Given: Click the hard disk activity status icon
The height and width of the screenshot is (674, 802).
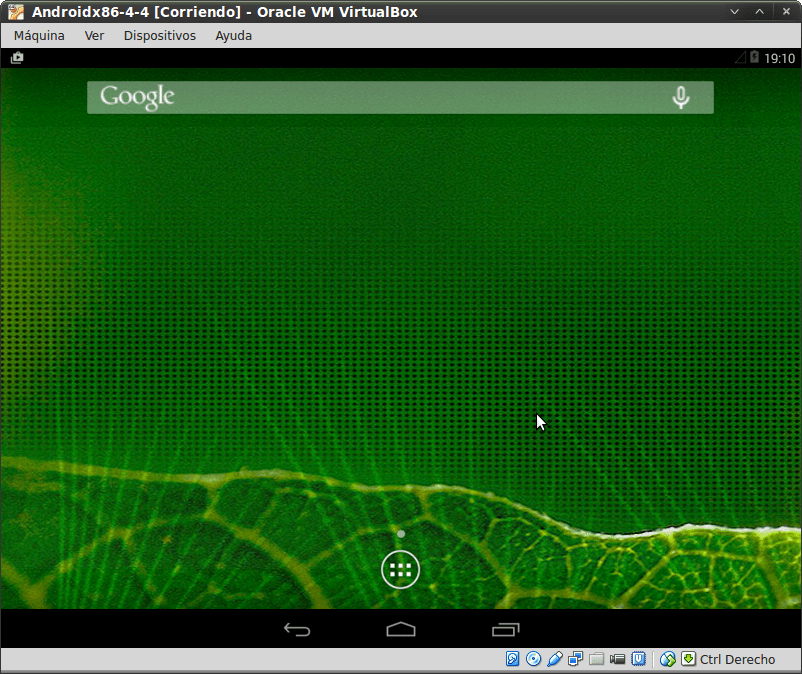Looking at the screenshot, I should point(512,659).
